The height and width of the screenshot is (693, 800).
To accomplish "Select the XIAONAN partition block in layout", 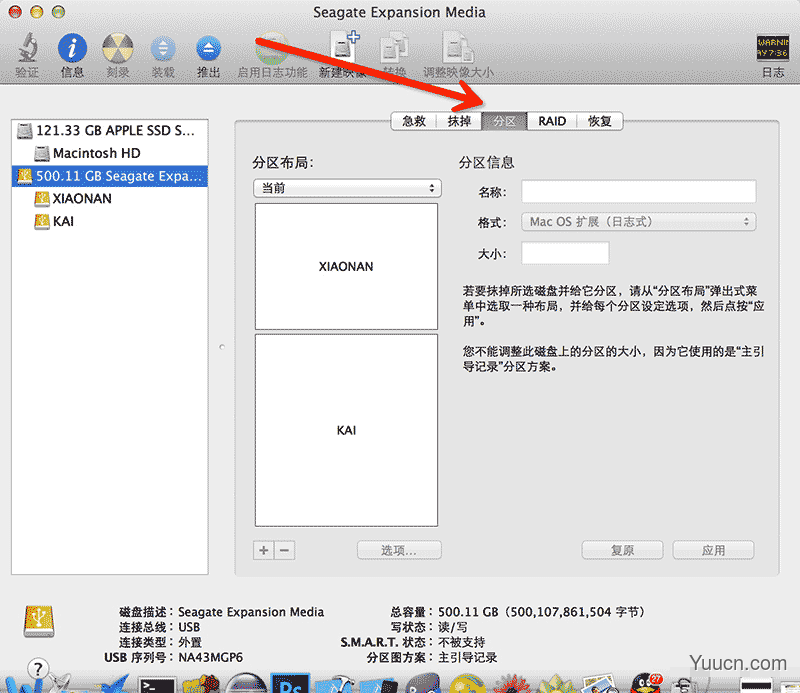I will 346,266.
